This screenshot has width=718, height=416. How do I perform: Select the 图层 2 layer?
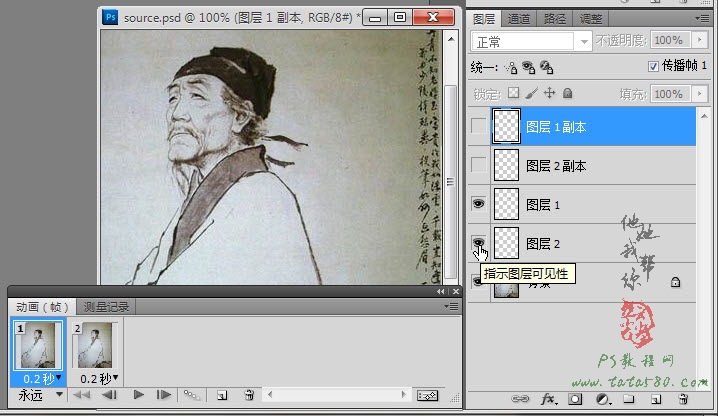[593, 243]
